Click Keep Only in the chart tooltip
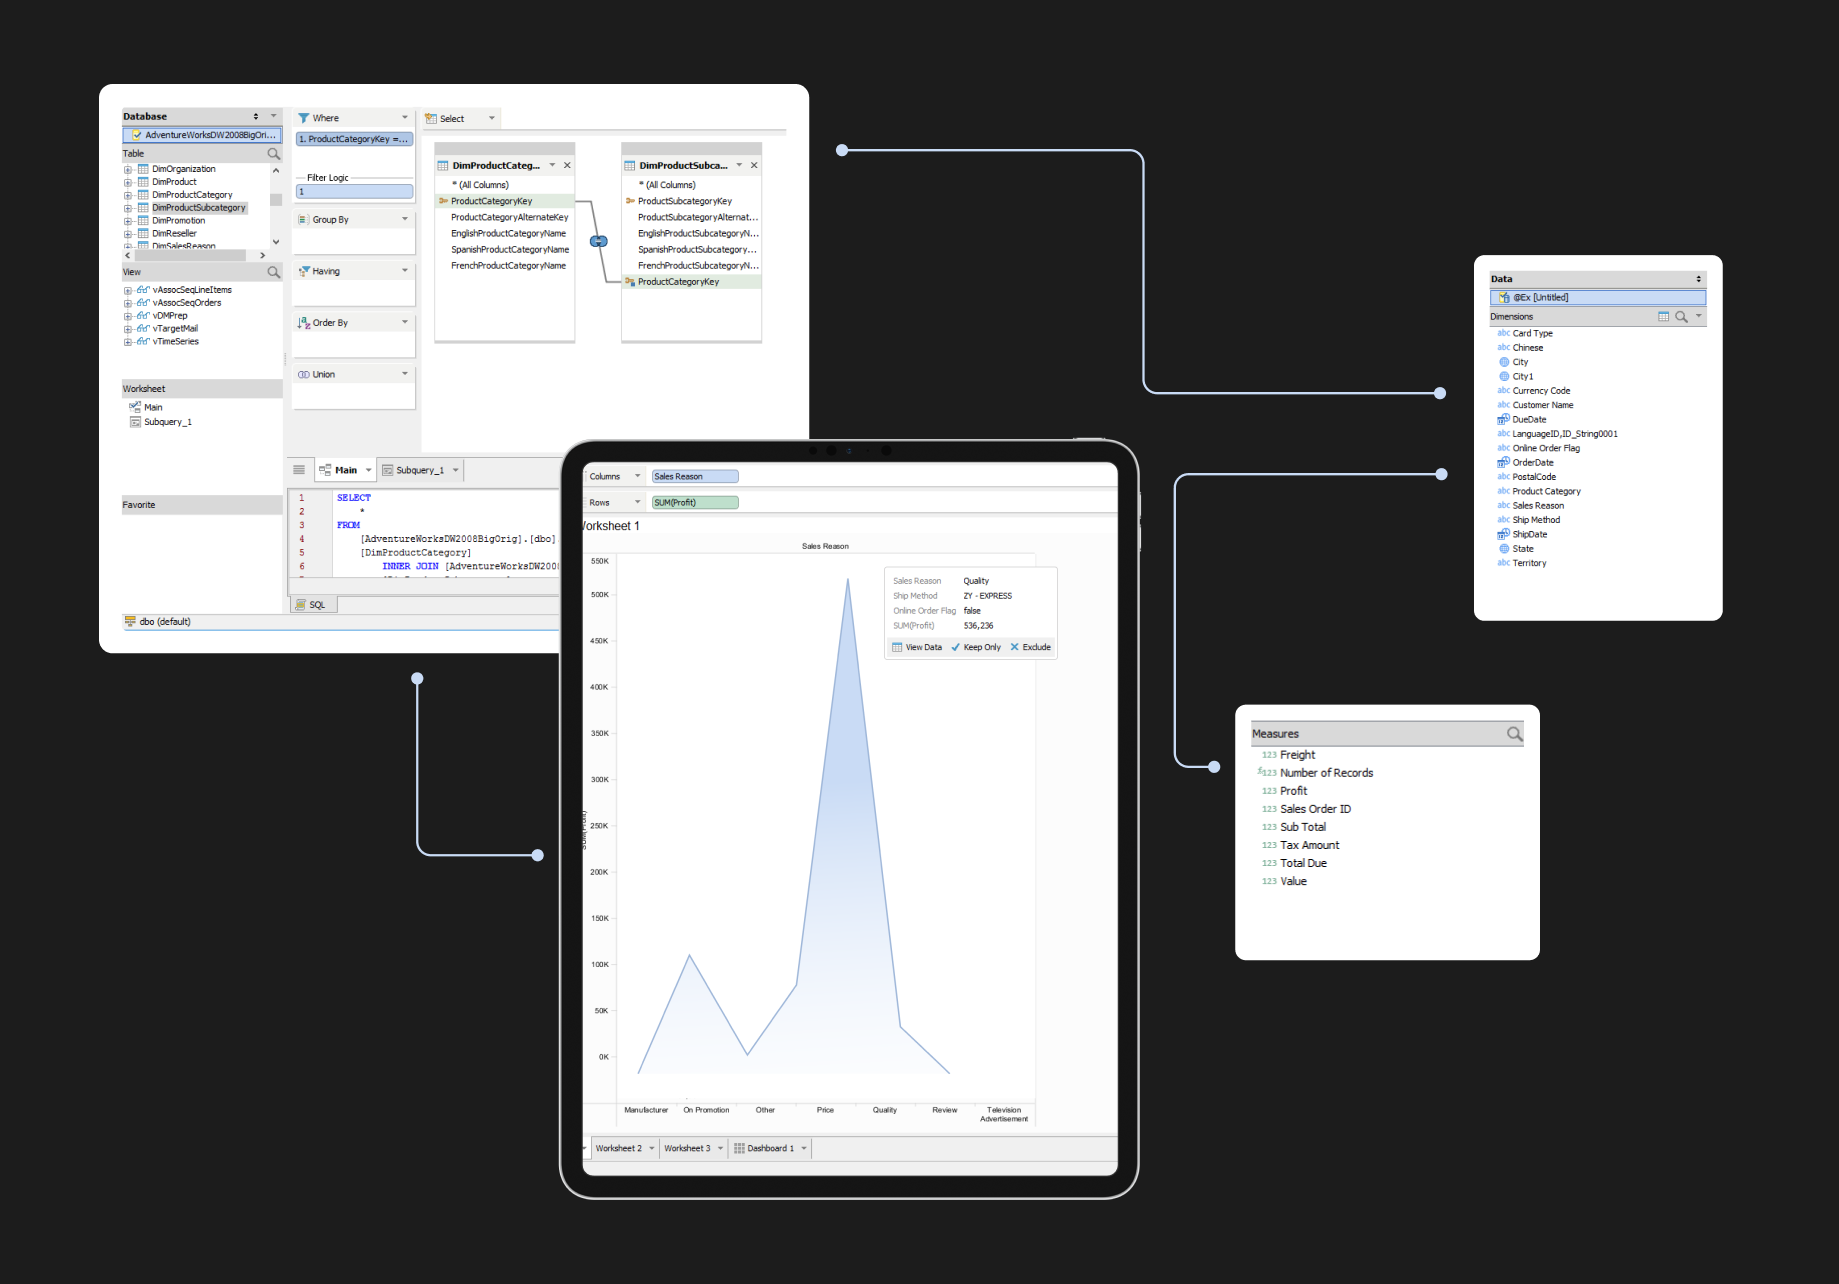The height and width of the screenshot is (1284, 1839). (x=975, y=647)
